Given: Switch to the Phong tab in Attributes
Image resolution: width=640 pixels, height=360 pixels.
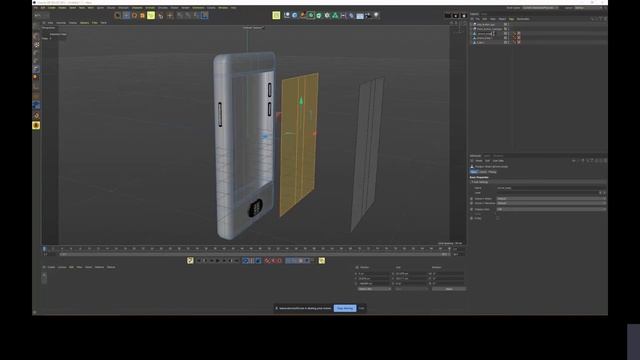Looking at the screenshot, I should (493, 172).
